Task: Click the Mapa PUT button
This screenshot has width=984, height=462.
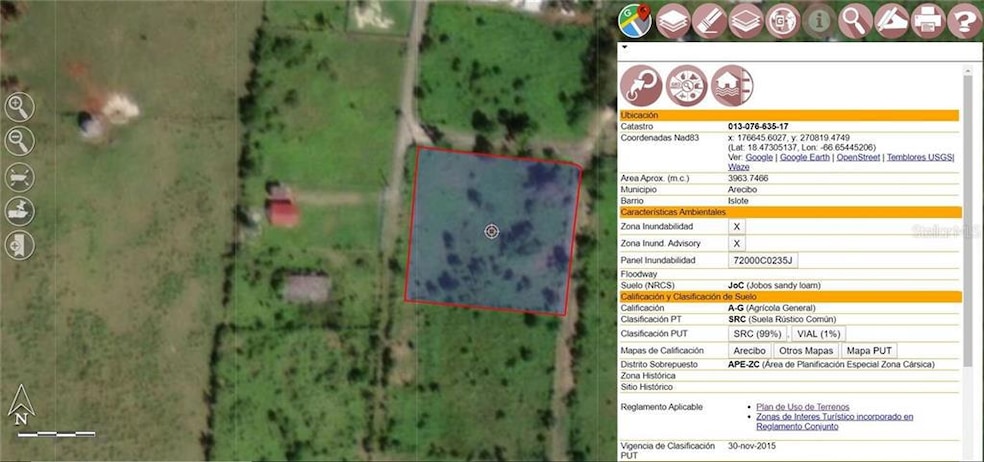Action: coord(869,351)
